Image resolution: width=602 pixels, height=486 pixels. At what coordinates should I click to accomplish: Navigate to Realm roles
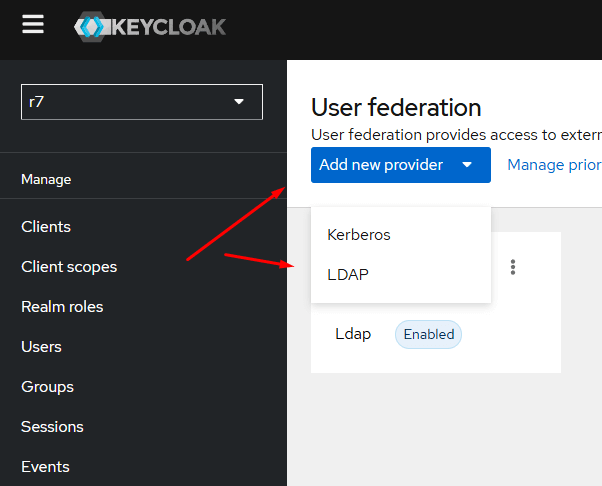tap(62, 307)
